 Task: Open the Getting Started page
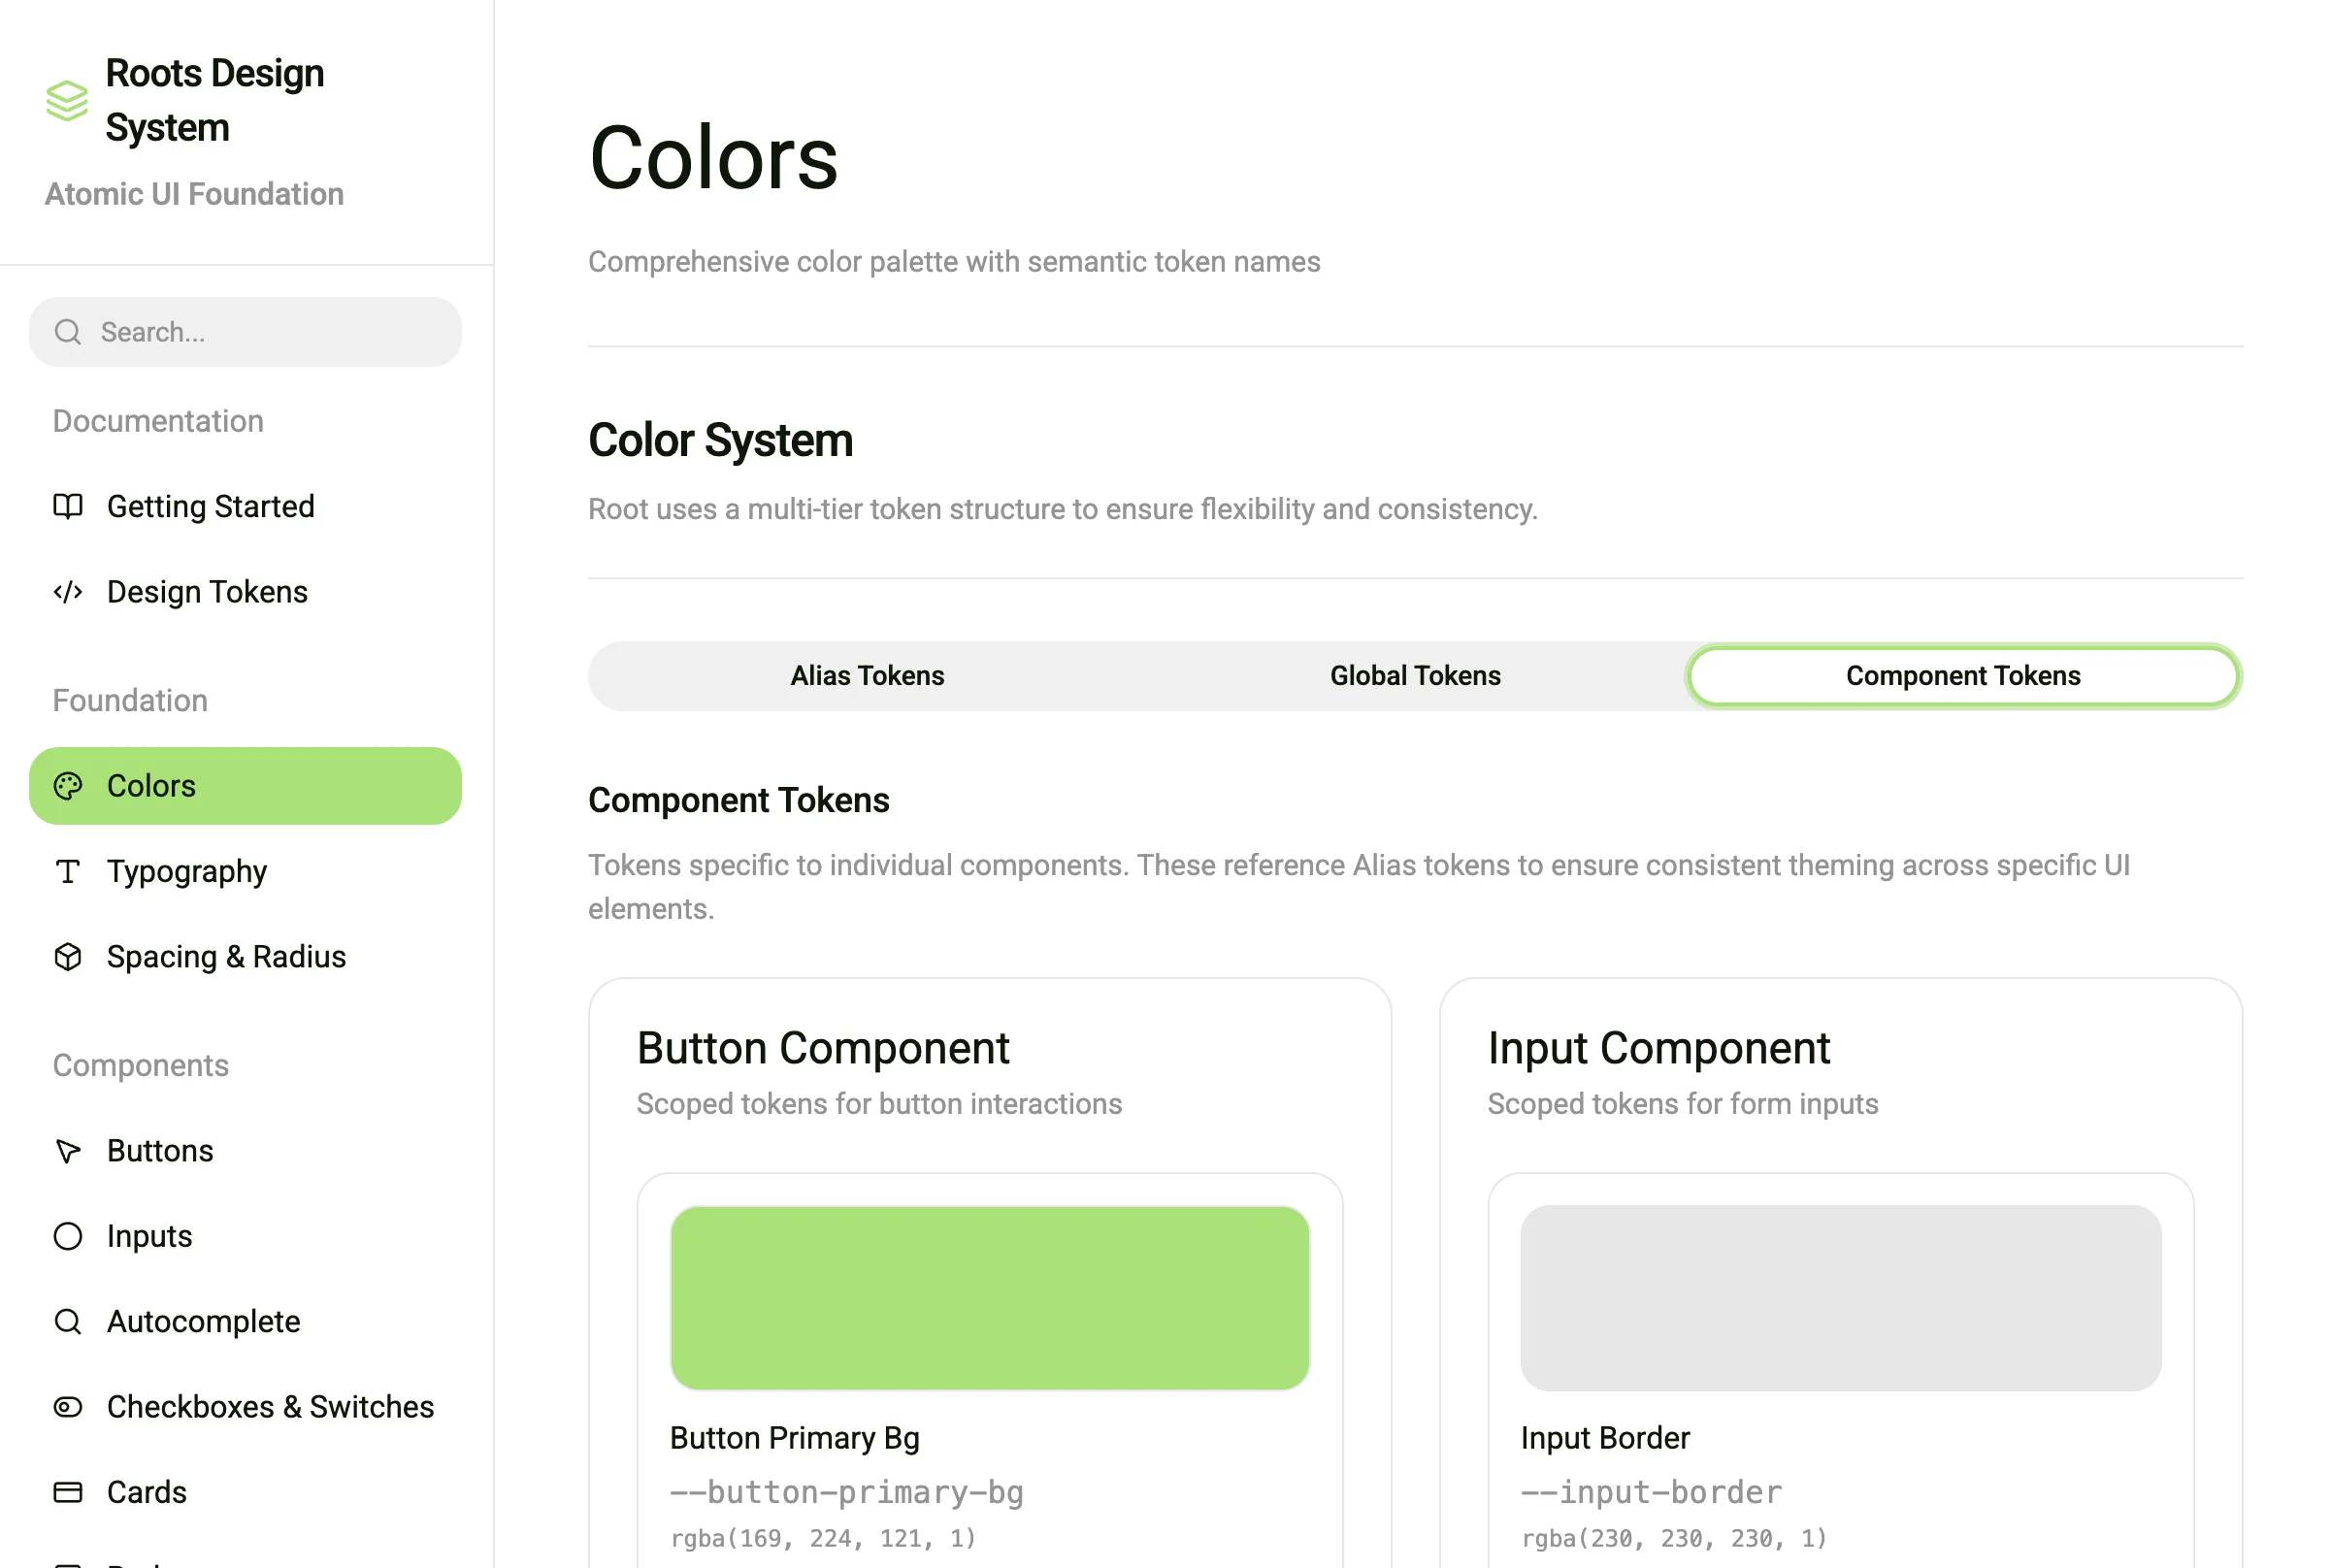pyautogui.click(x=209, y=506)
